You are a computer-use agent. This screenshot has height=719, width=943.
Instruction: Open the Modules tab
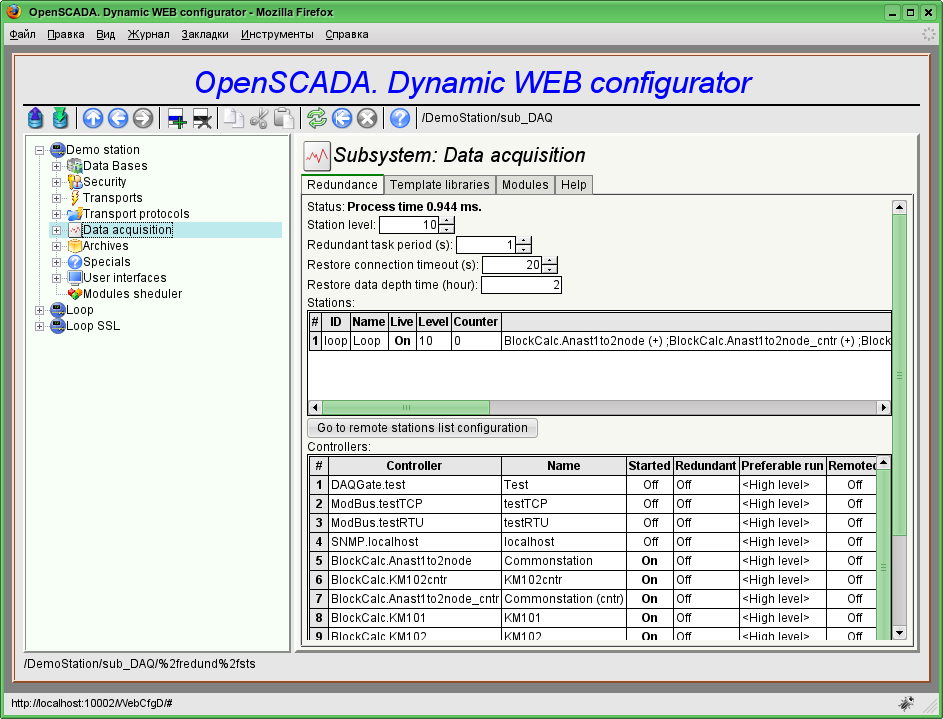(525, 185)
